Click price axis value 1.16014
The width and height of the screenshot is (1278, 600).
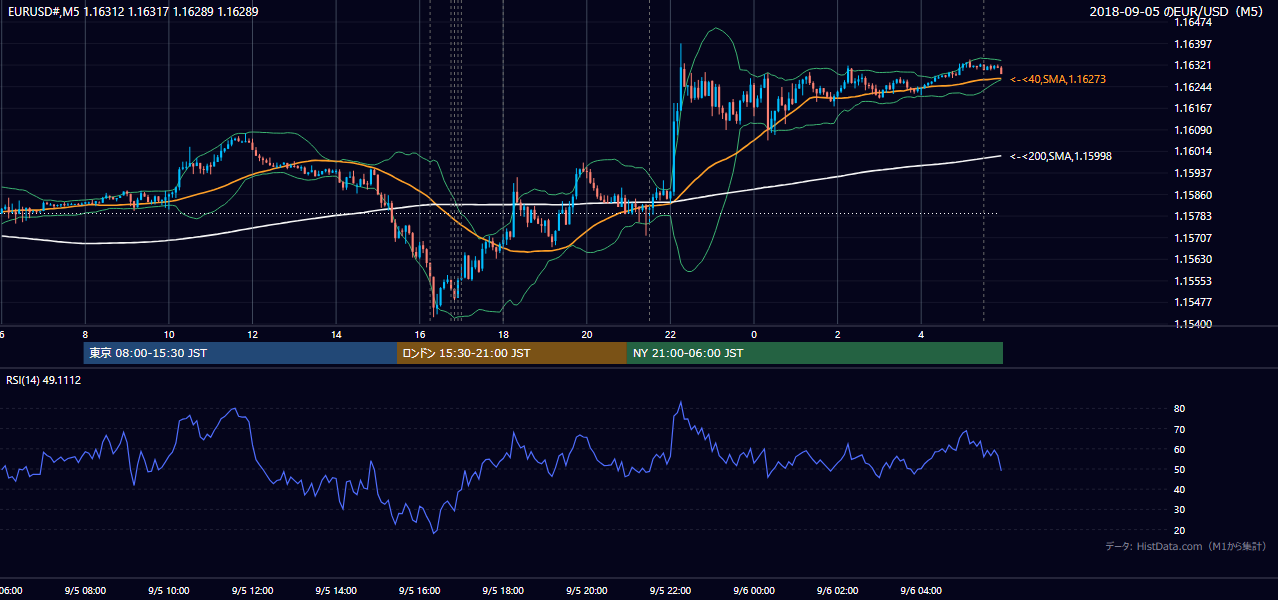[1192, 152]
